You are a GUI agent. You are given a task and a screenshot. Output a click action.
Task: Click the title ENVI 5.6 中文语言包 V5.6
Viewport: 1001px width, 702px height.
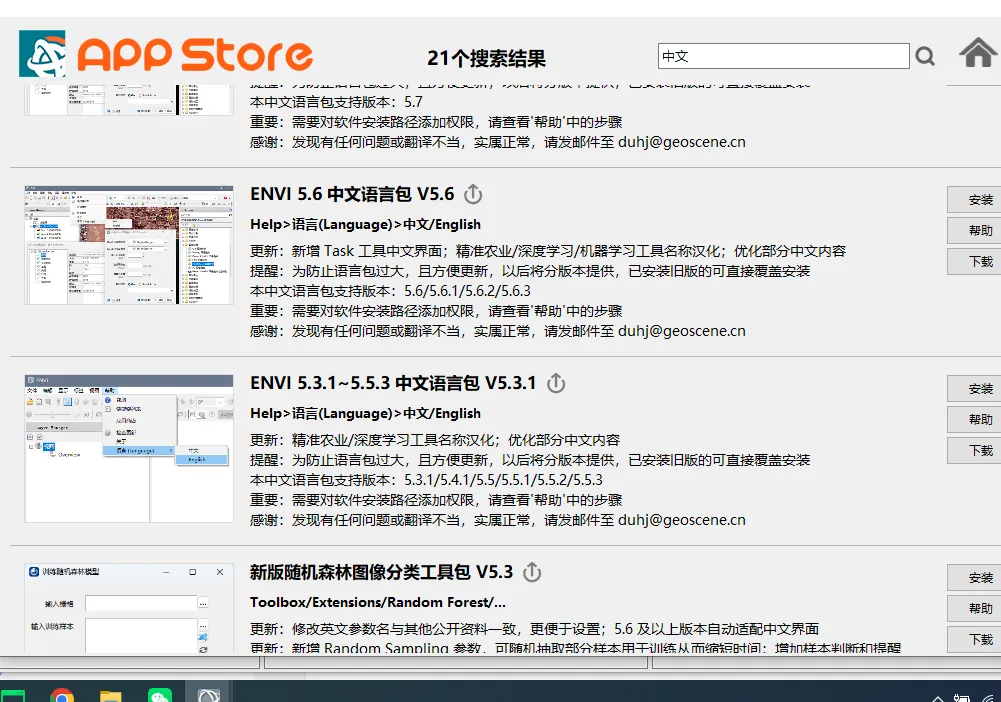coord(352,194)
